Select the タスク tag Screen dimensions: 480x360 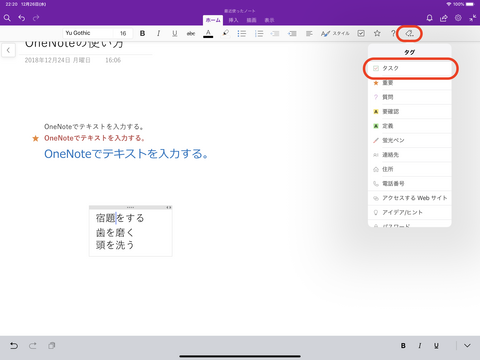click(x=410, y=68)
